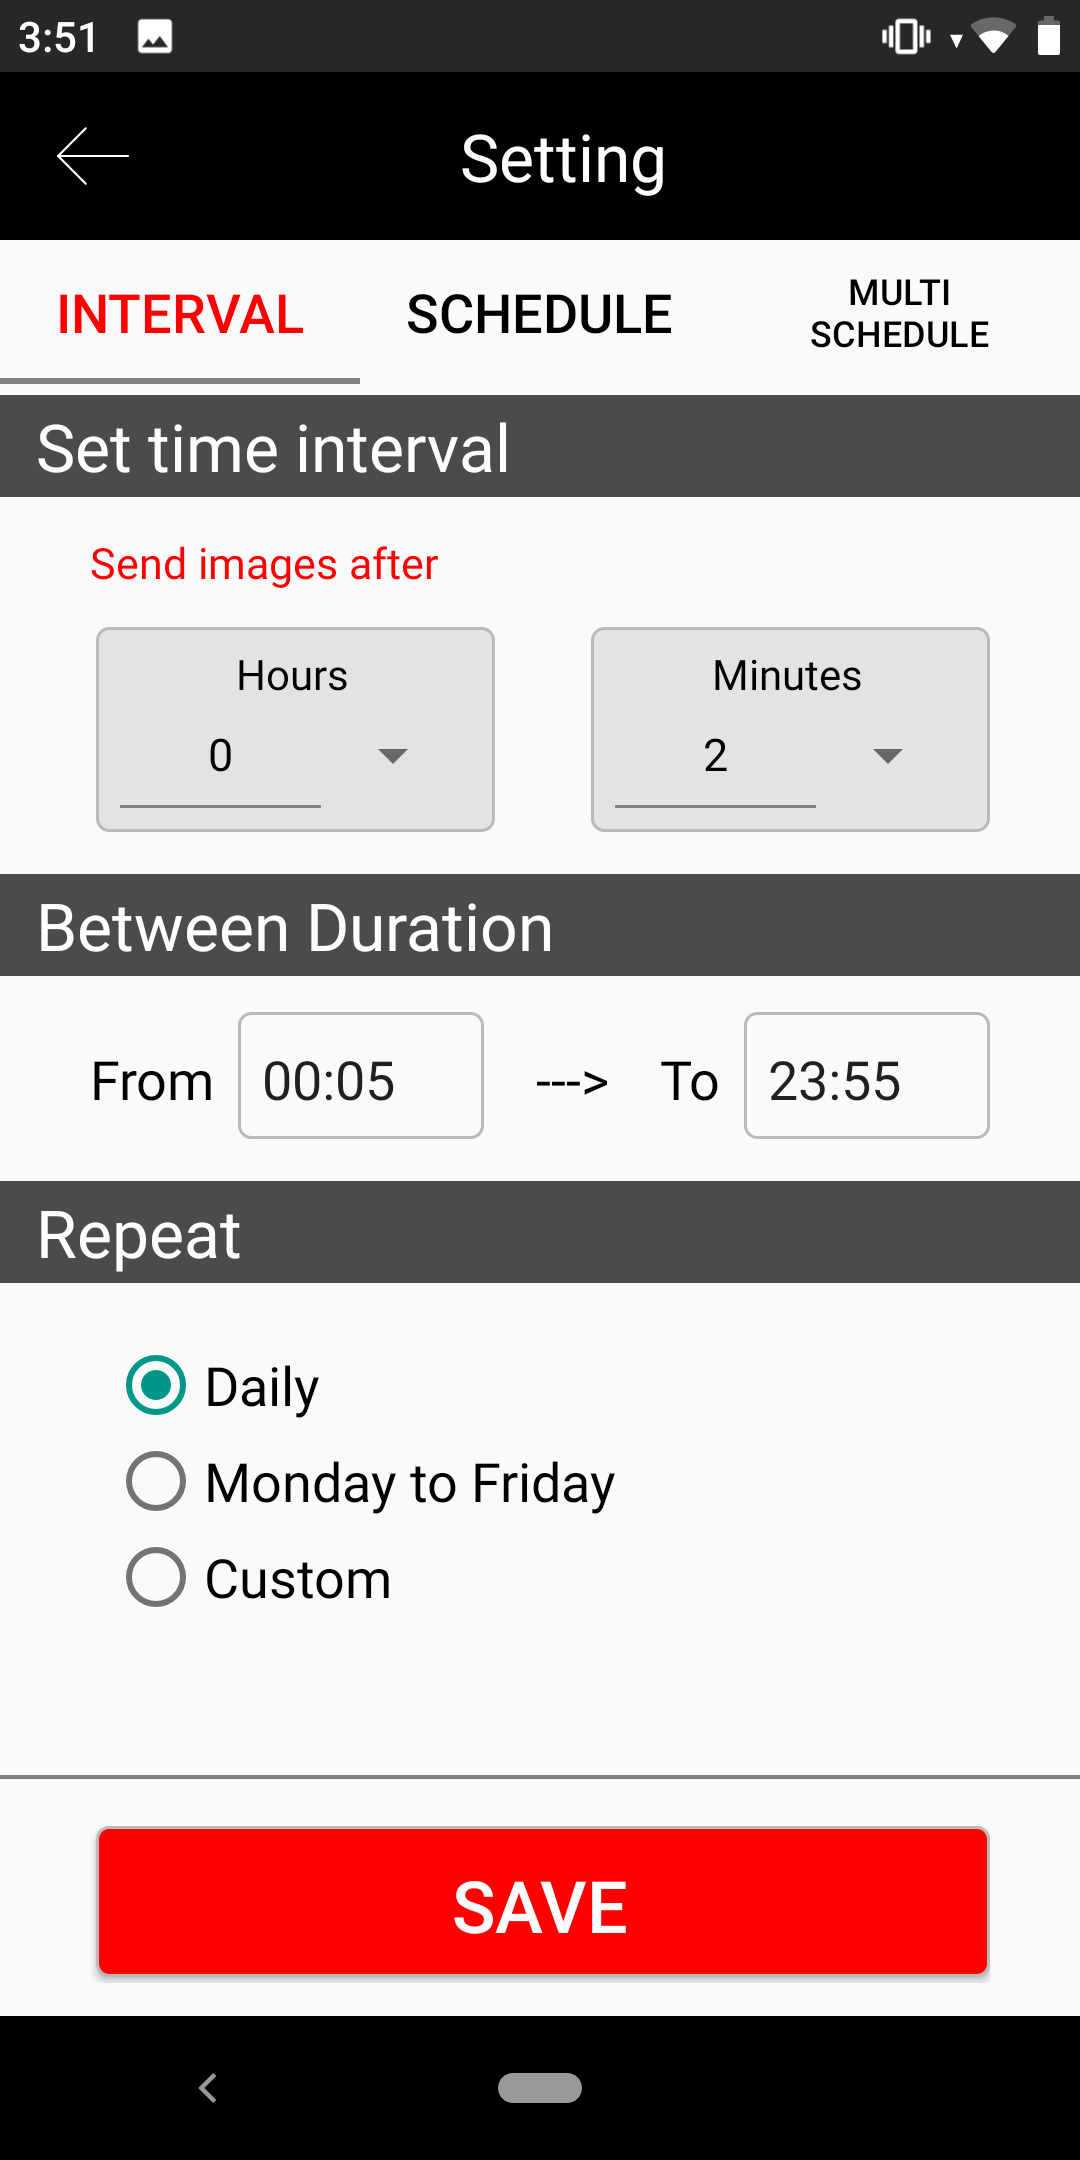This screenshot has height=2160, width=1080.
Task: Tap the image notification icon in status bar
Action: [155, 37]
